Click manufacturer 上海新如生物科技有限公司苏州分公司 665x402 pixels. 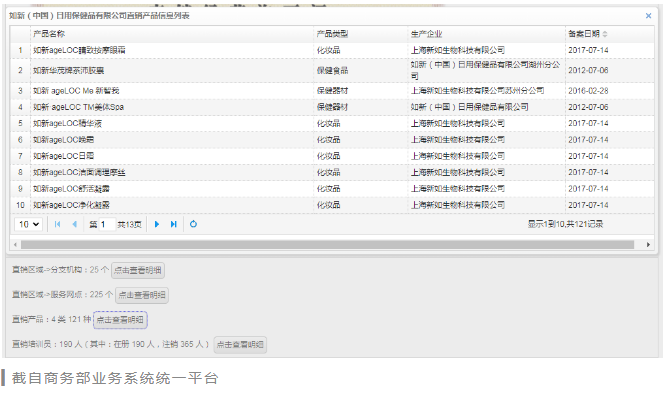pos(477,91)
